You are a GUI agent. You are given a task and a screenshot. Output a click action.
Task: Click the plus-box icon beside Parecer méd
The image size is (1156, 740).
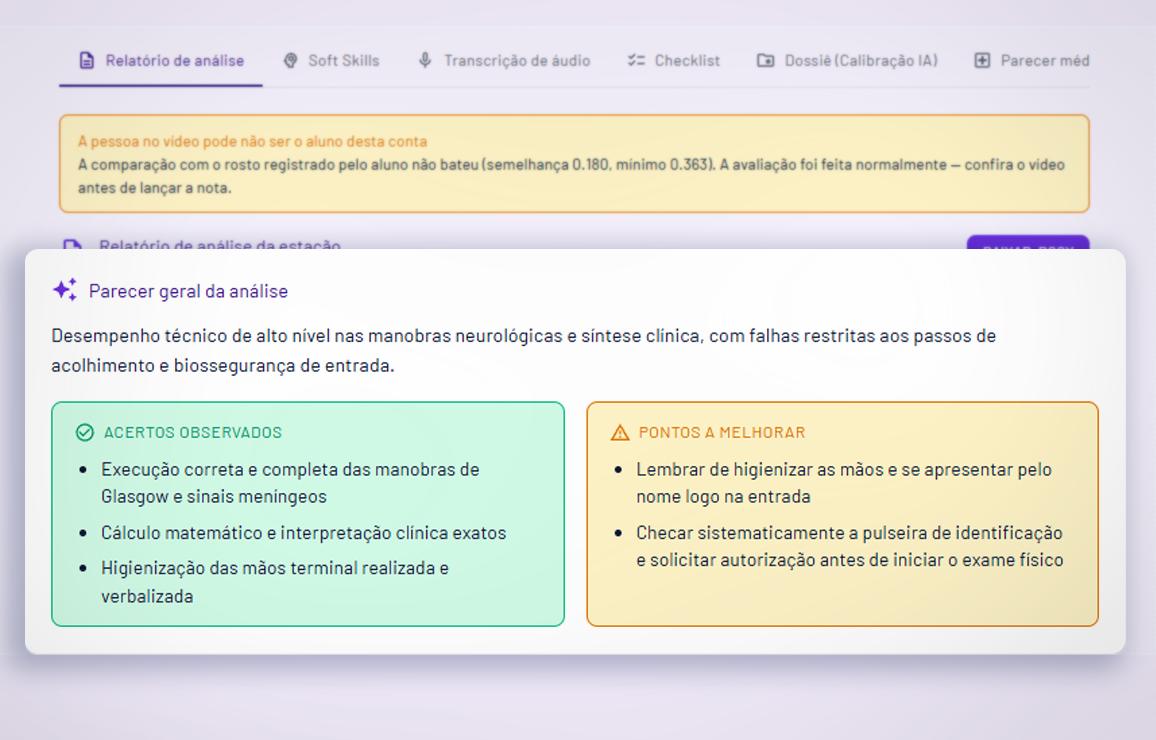[982, 60]
